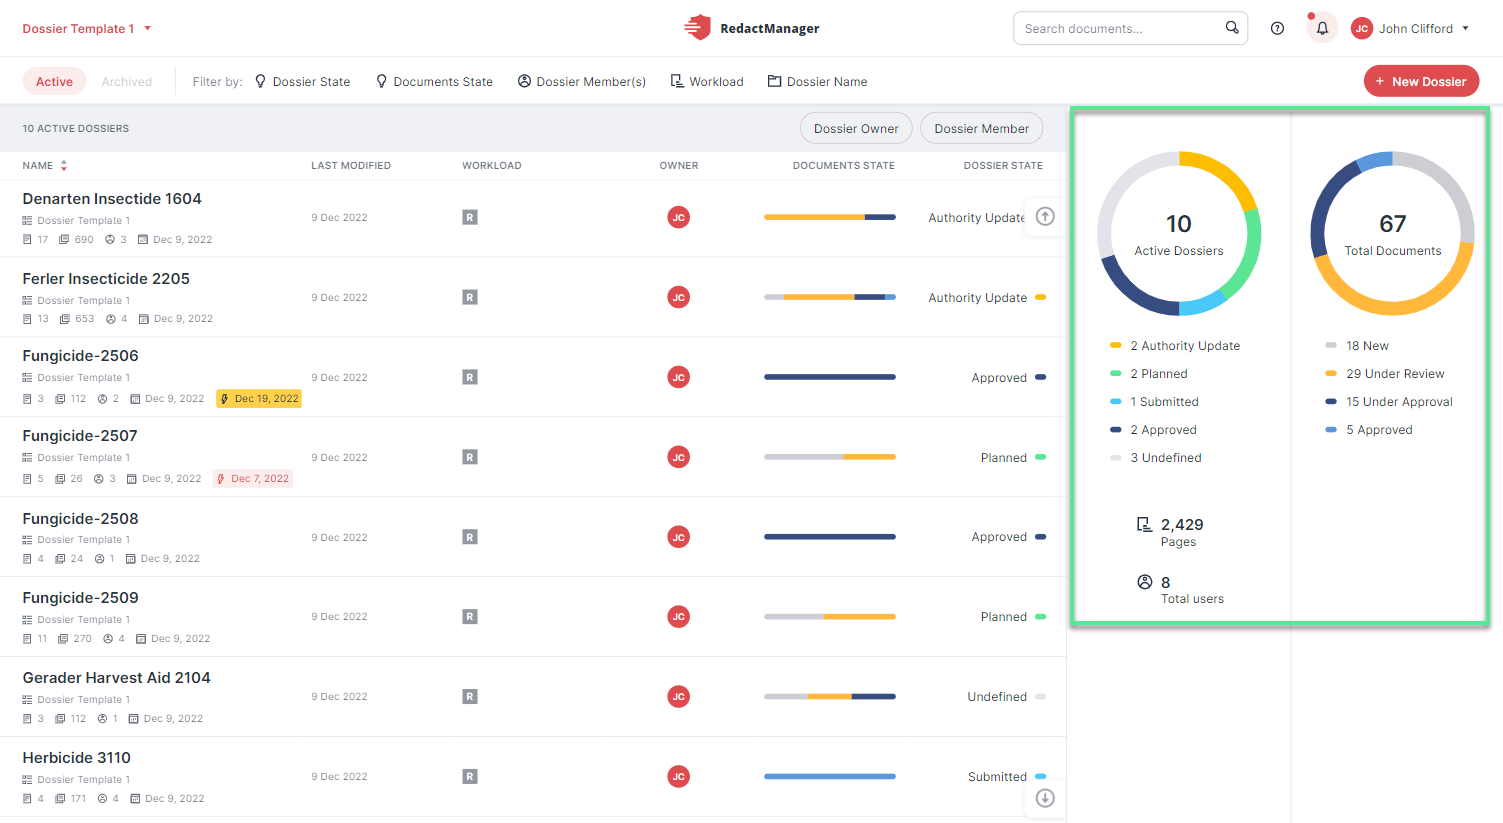This screenshot has width=1503, height=823.
Task: Click the Approved state label for Fungicide-2506
Action: [999, 377]
